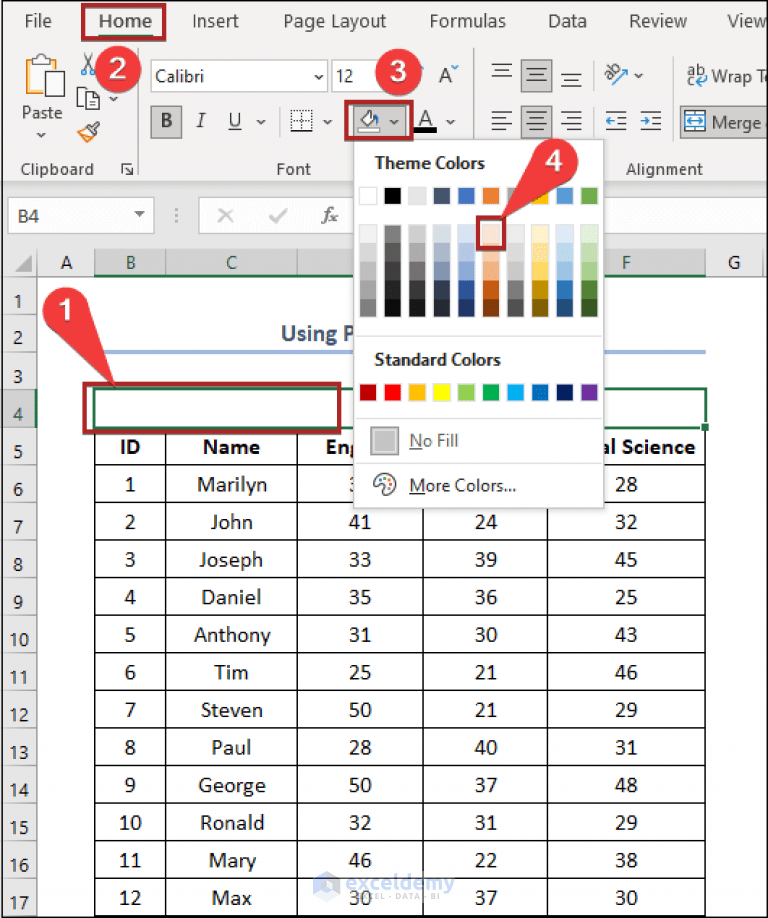Toggle Italic formatting
The width and height of the screenshot is (768, 918).
pyautogui.click(x=201, y=121)
